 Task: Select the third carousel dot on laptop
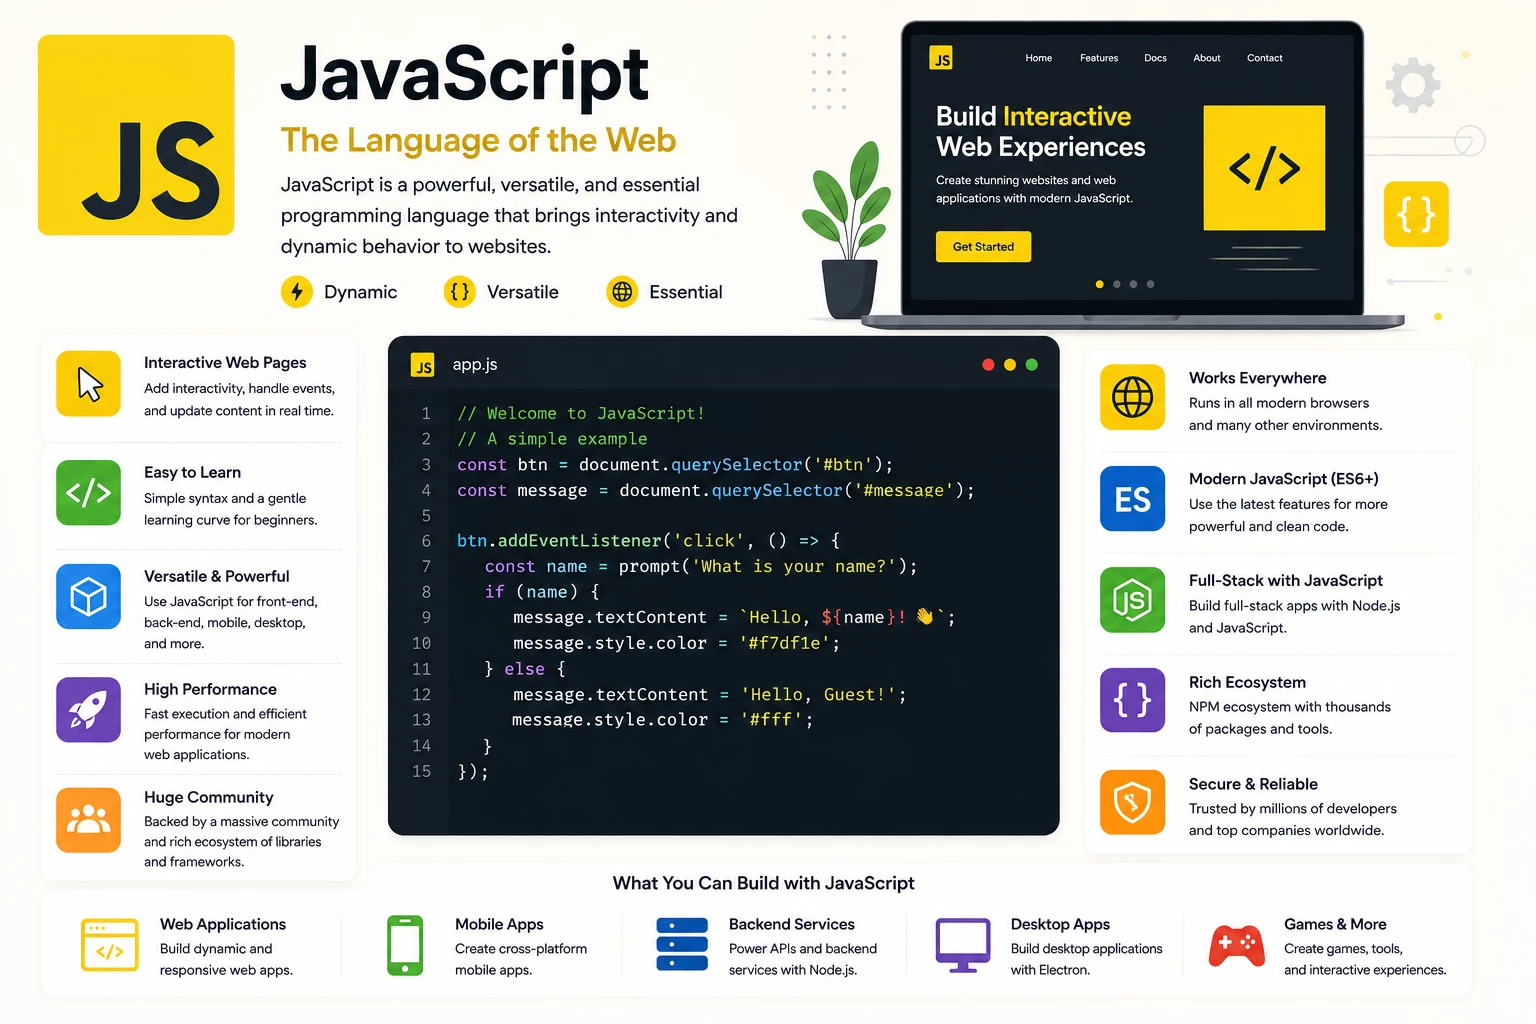pos(1133,284)
